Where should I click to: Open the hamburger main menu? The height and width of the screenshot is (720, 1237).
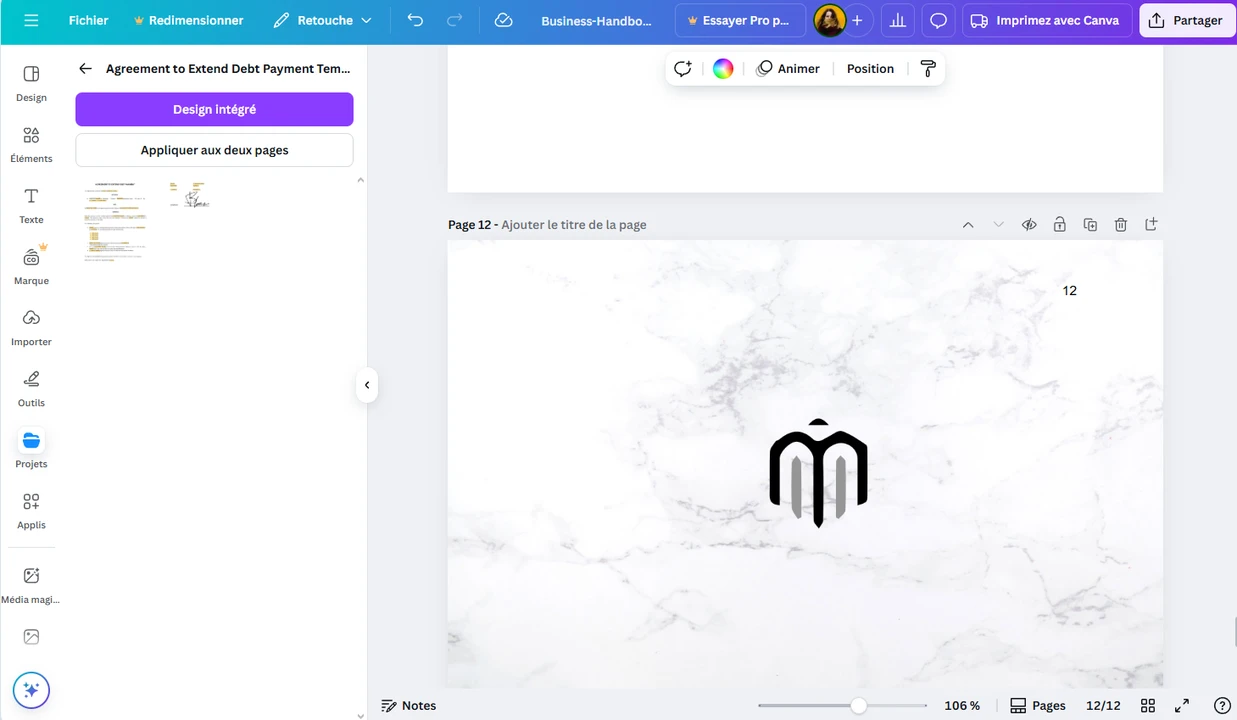pyautogui.click(x=31, y=20)
